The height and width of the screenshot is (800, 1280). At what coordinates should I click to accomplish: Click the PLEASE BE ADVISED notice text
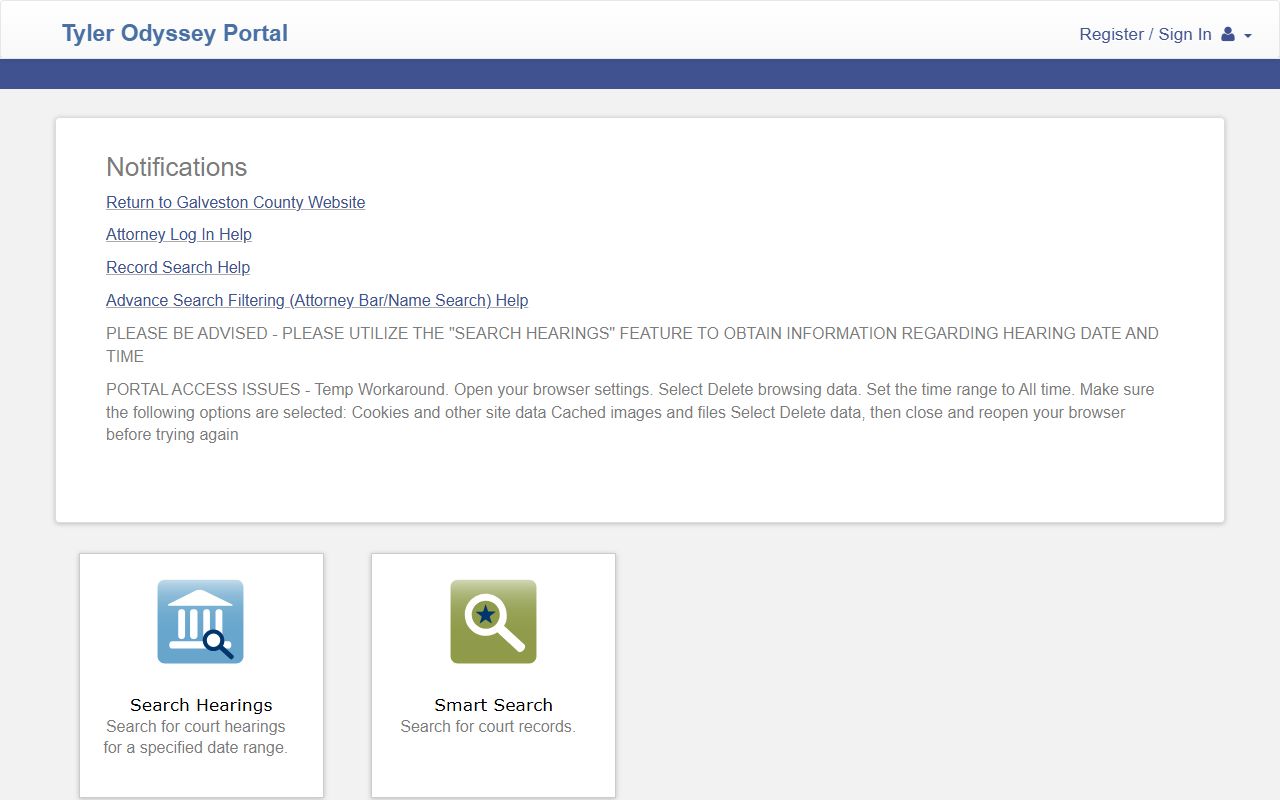(x=632, y=344)
